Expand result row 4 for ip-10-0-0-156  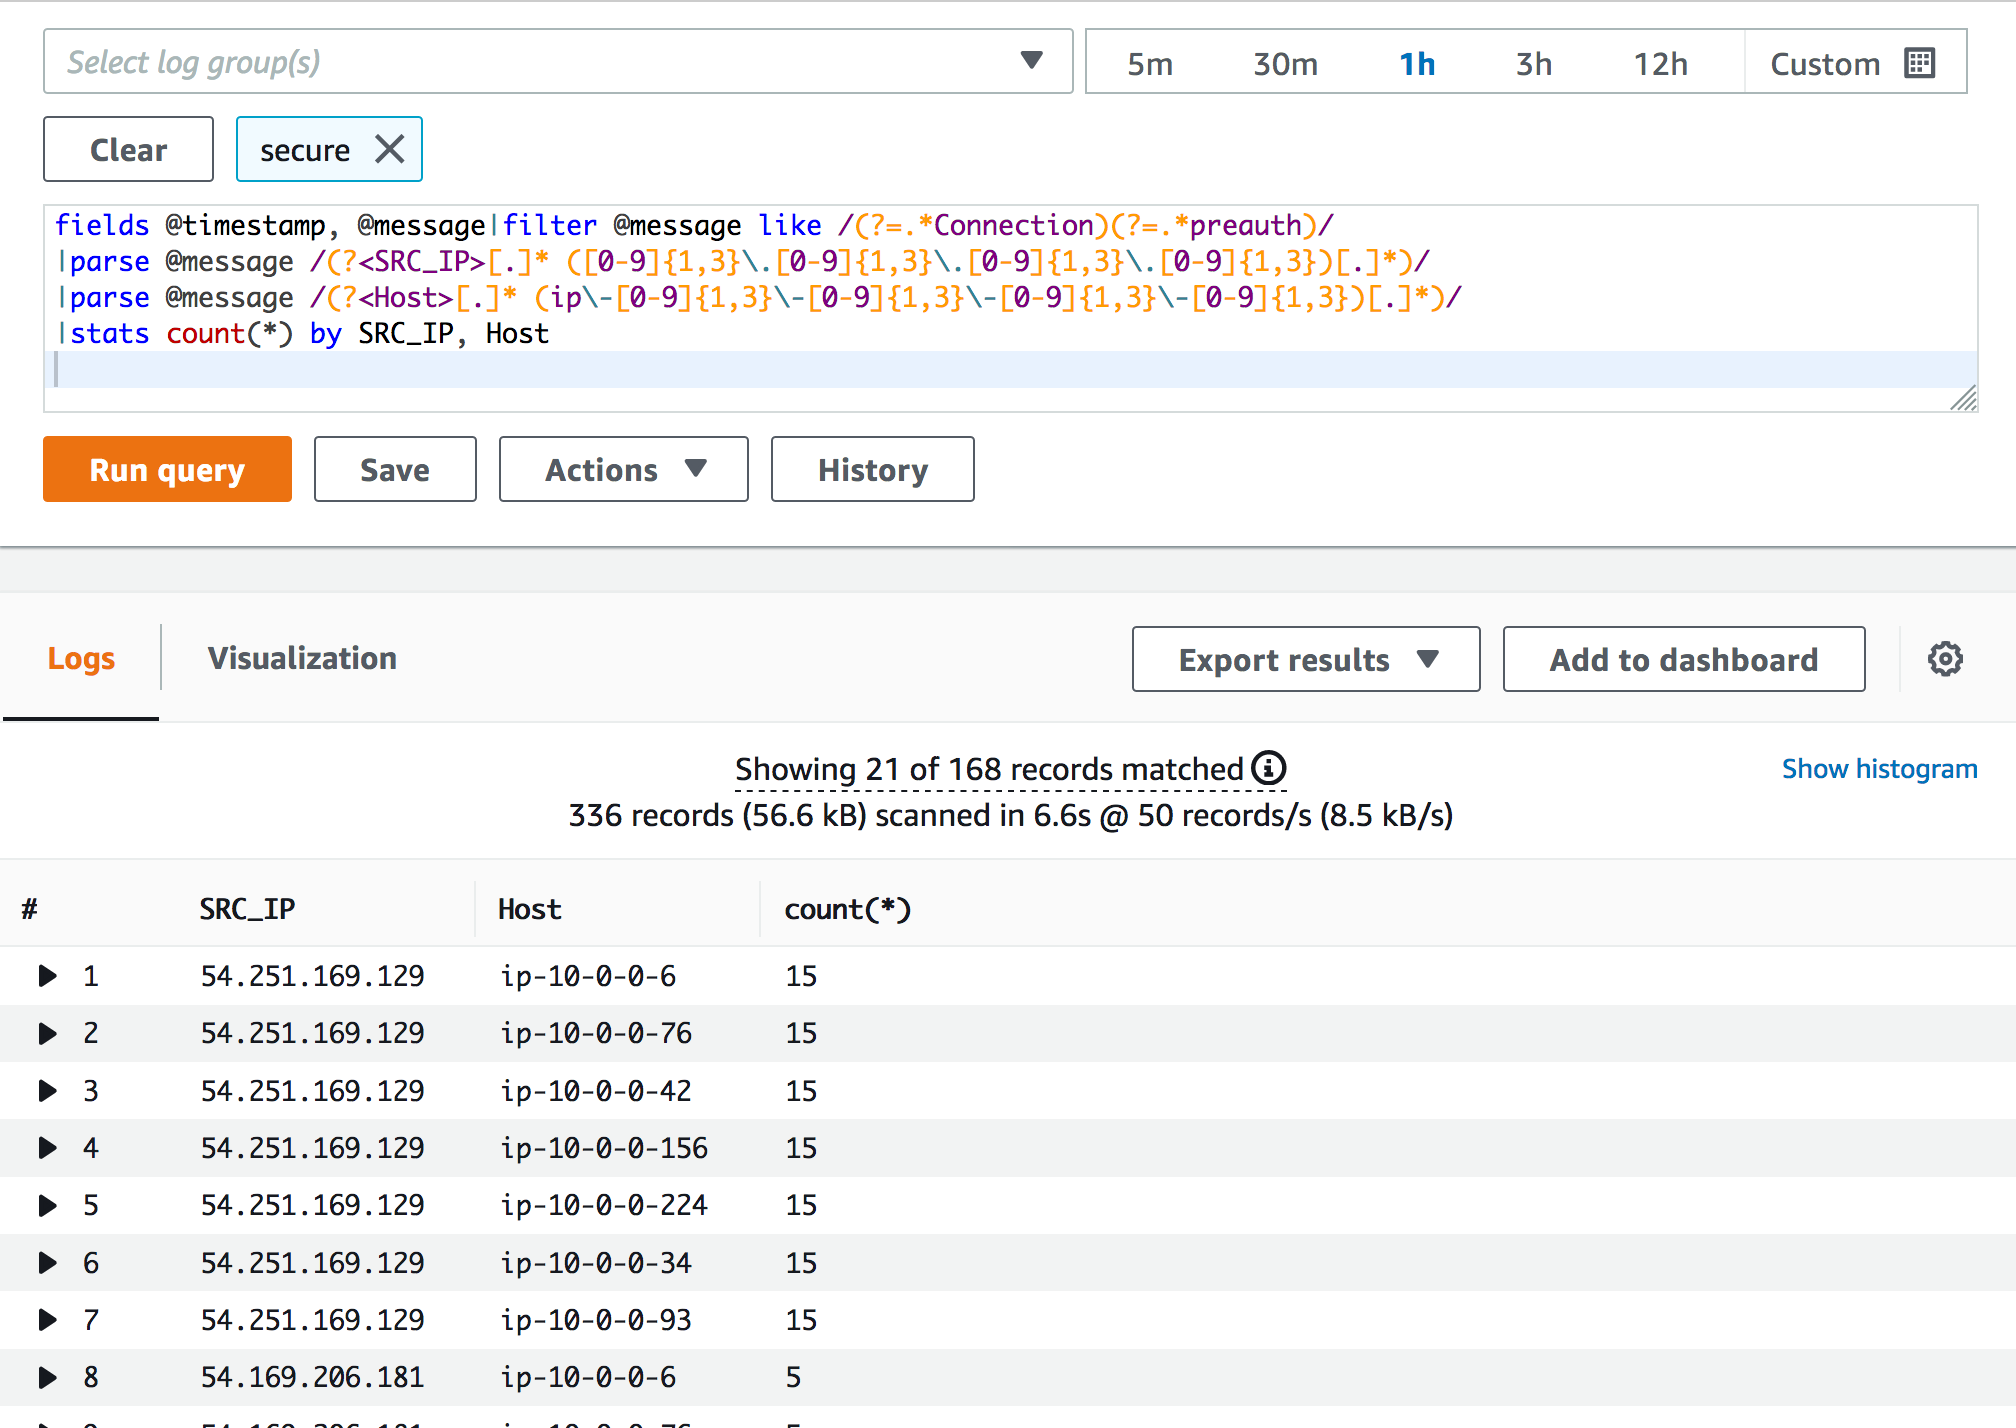(x=47, y=1147)
